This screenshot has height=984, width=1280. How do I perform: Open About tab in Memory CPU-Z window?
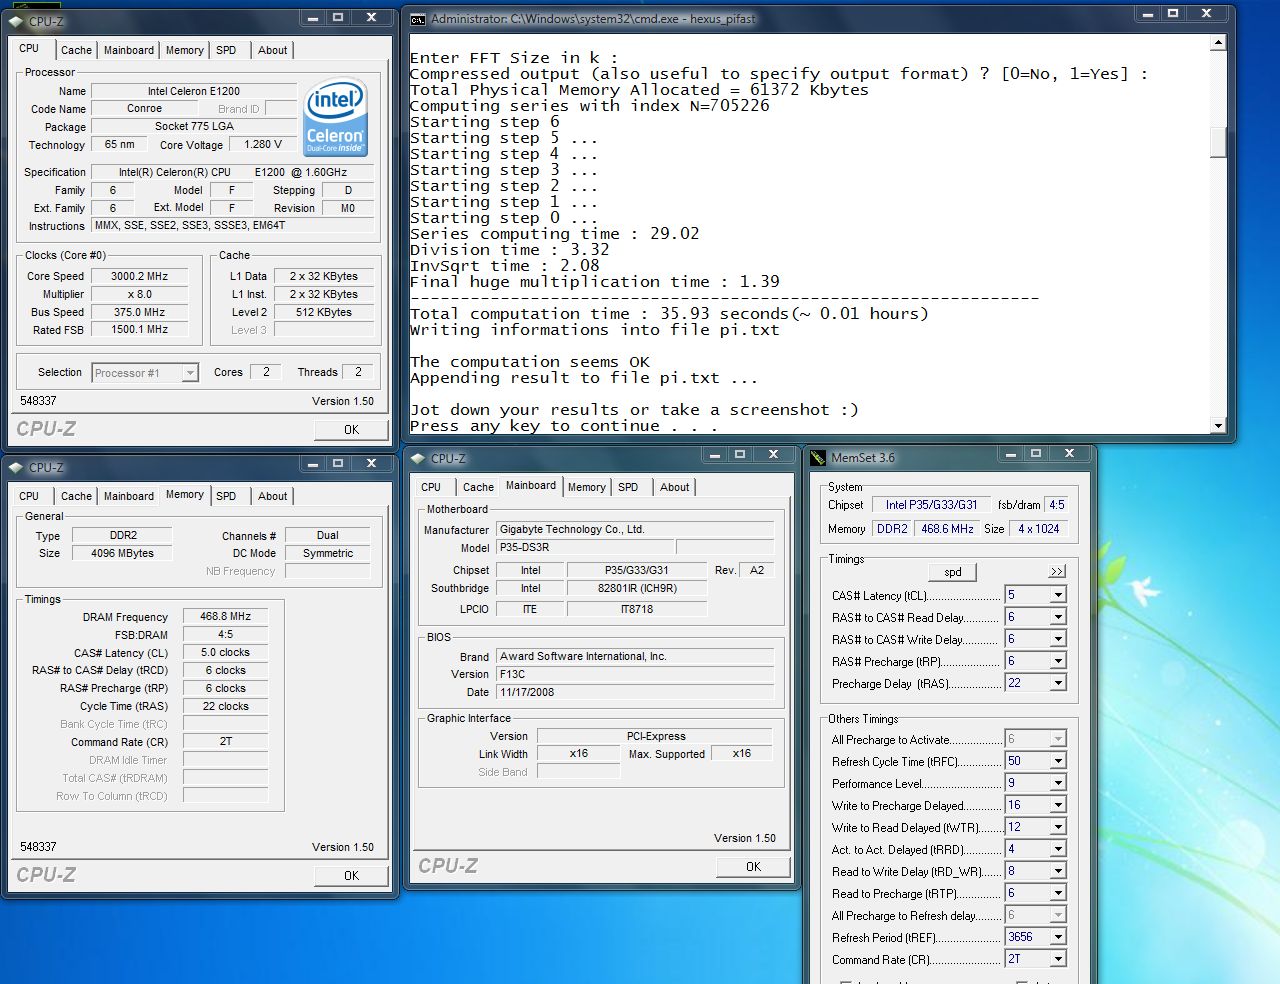272,496
